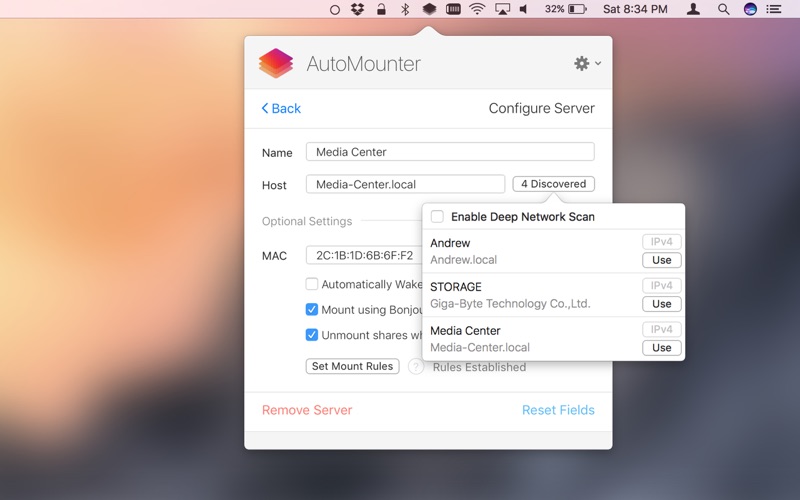Open the Dropbox menu bar icon

pos(358,9)
